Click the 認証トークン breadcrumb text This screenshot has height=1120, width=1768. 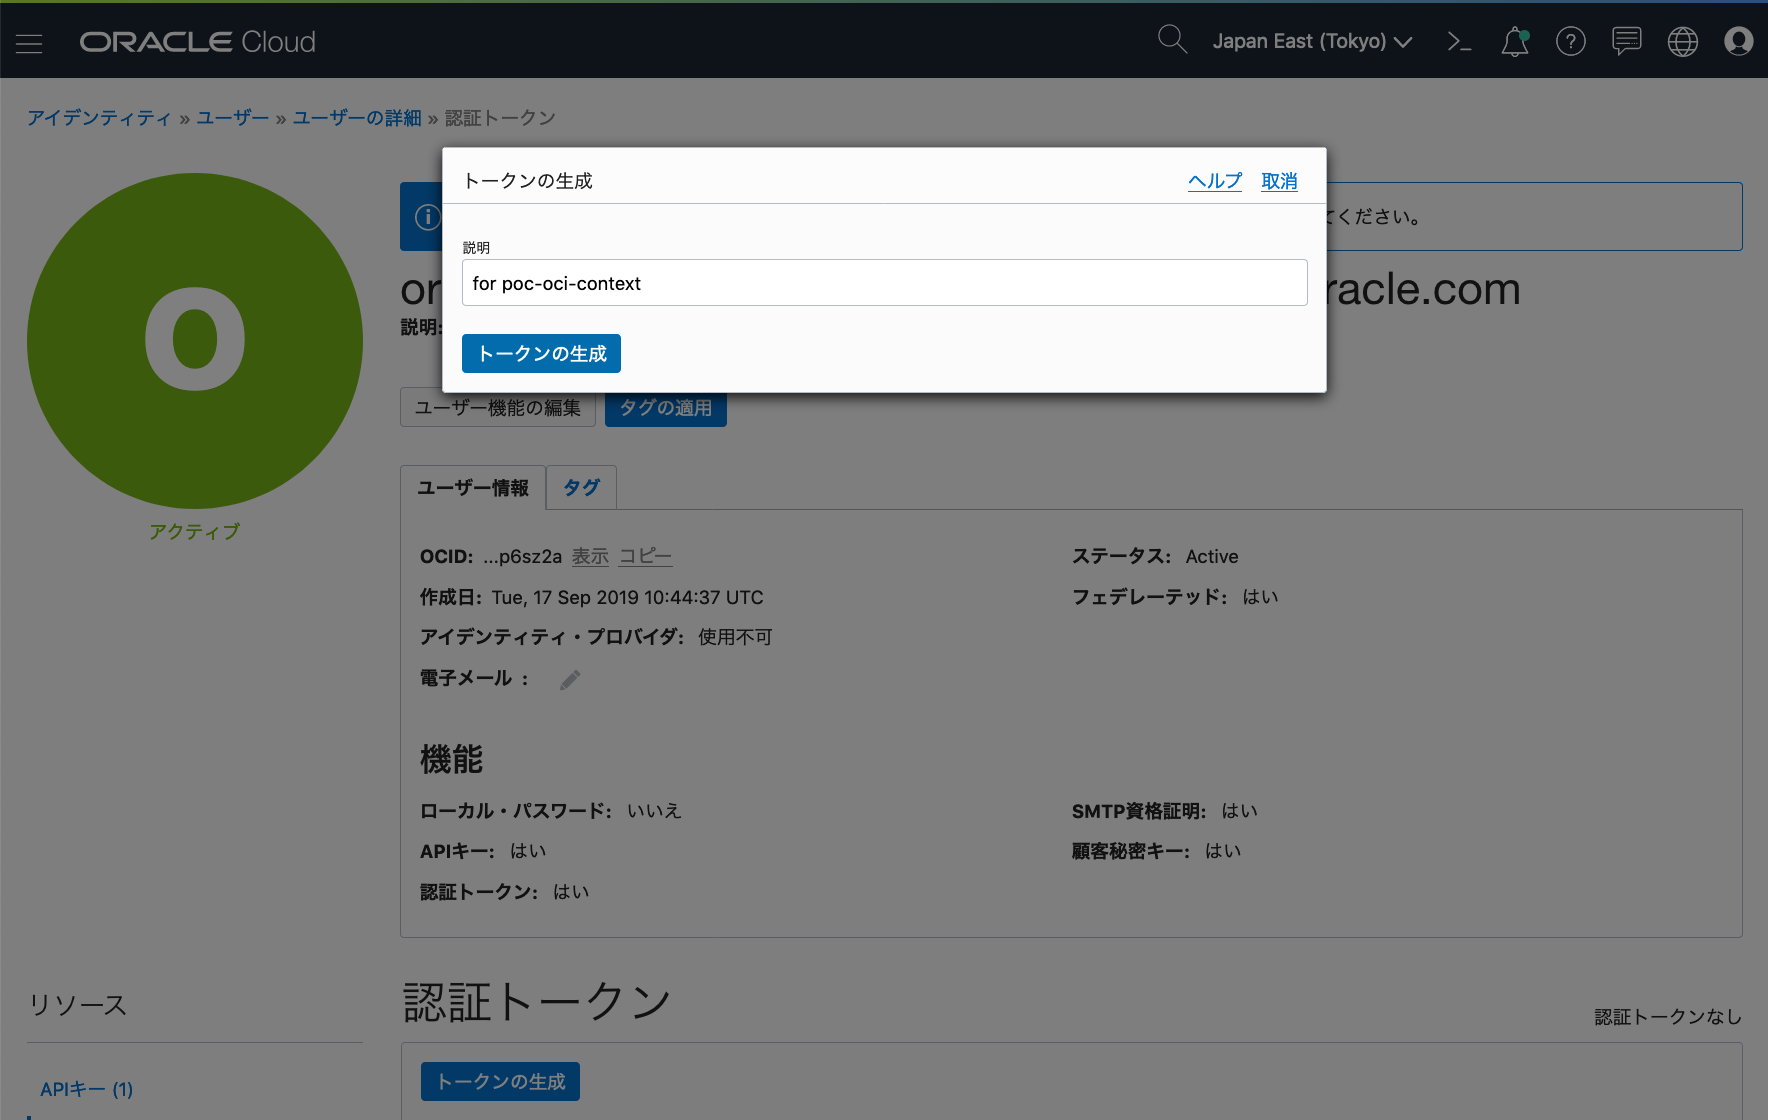click(x=500, y=118)
